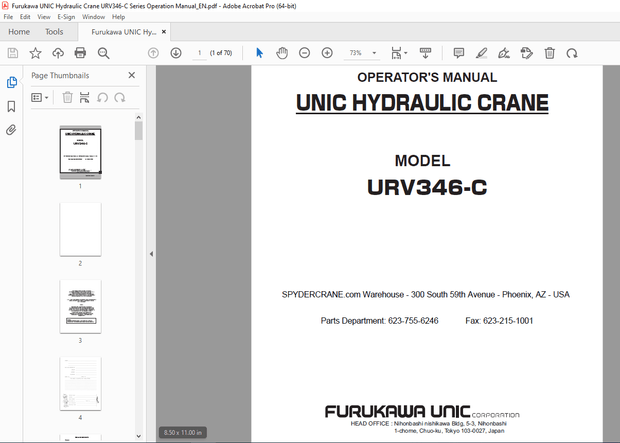Show the Attachments paperclip panel

[11, 130]
